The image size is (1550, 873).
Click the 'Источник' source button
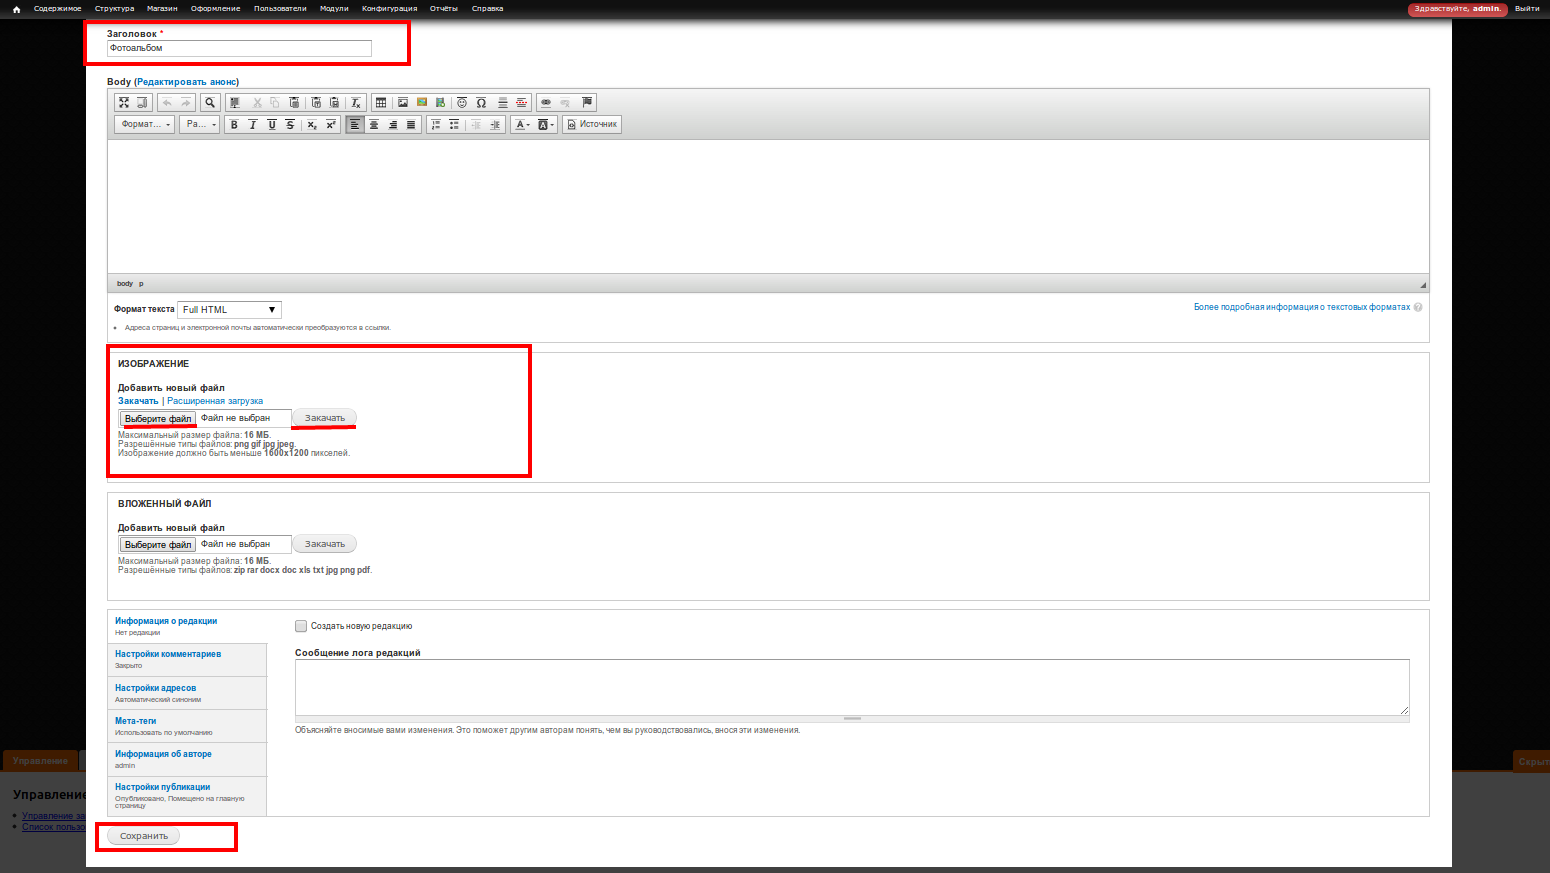[592, 125]
